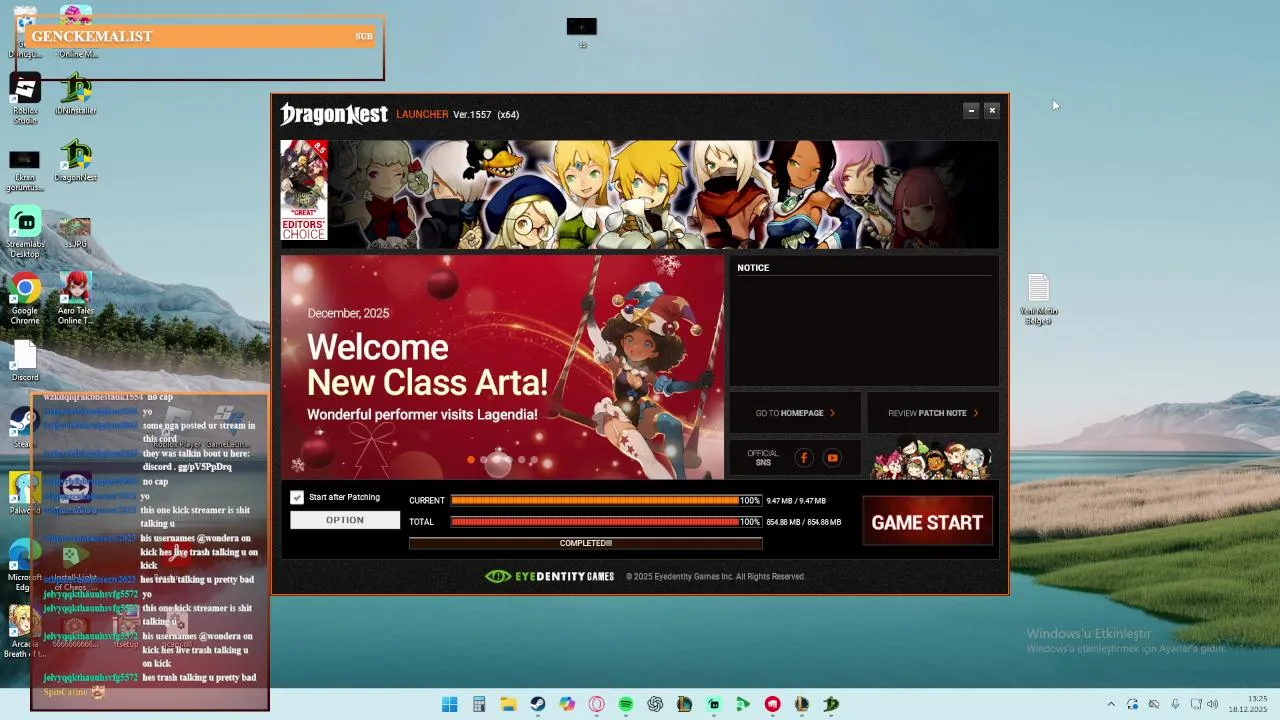Open the ss.JPG image file

[75, 233]
